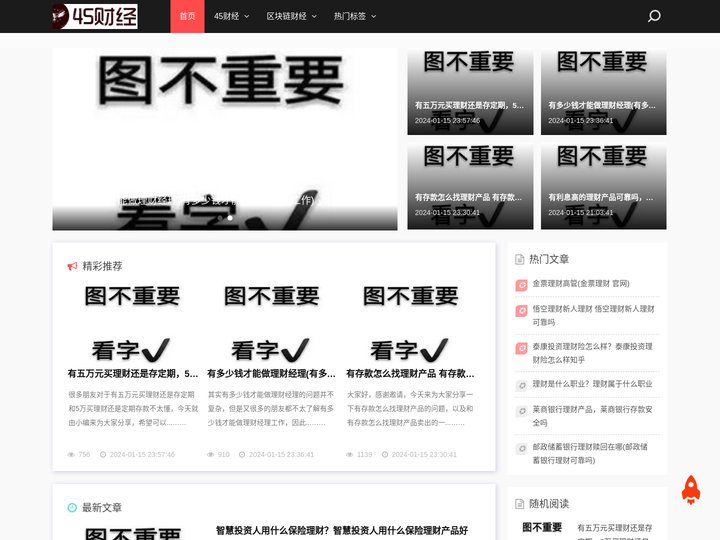Open hot article 邮政储蓄银行理财赎回在哪

(x=590, y=453)
